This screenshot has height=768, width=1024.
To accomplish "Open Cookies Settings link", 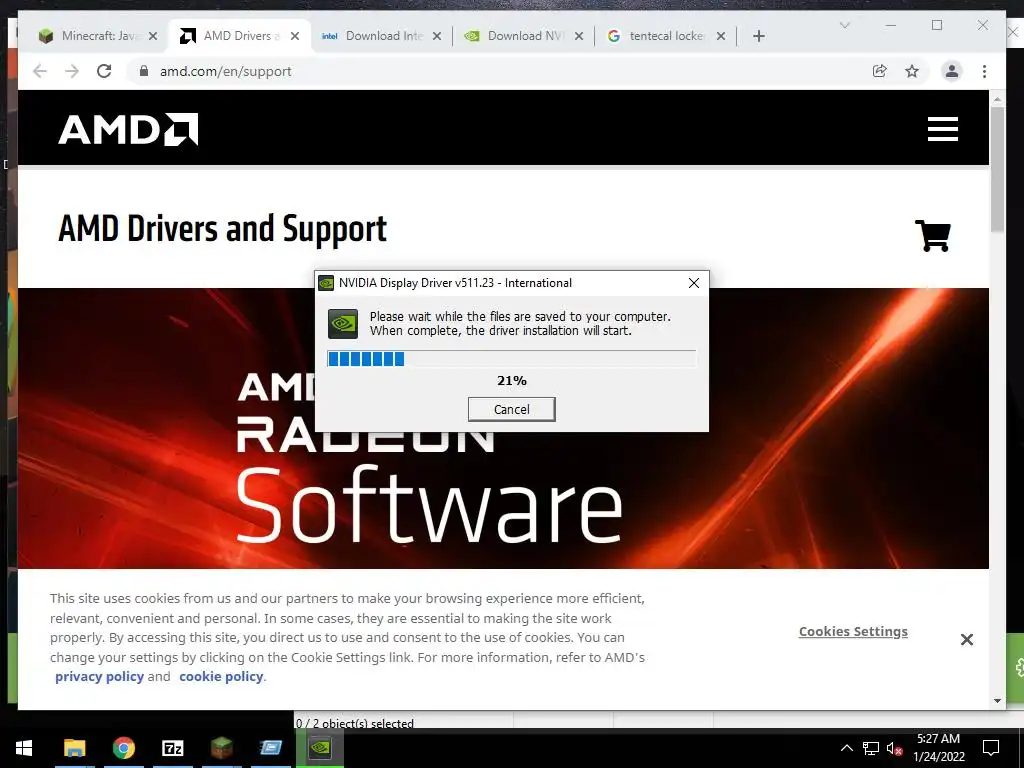I will [x=853, y=632].
